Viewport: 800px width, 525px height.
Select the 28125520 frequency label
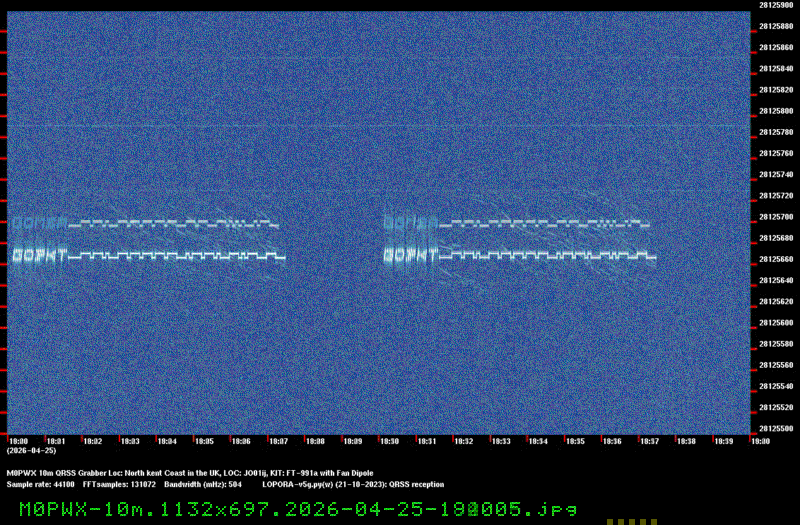click(x=776, y=408)
